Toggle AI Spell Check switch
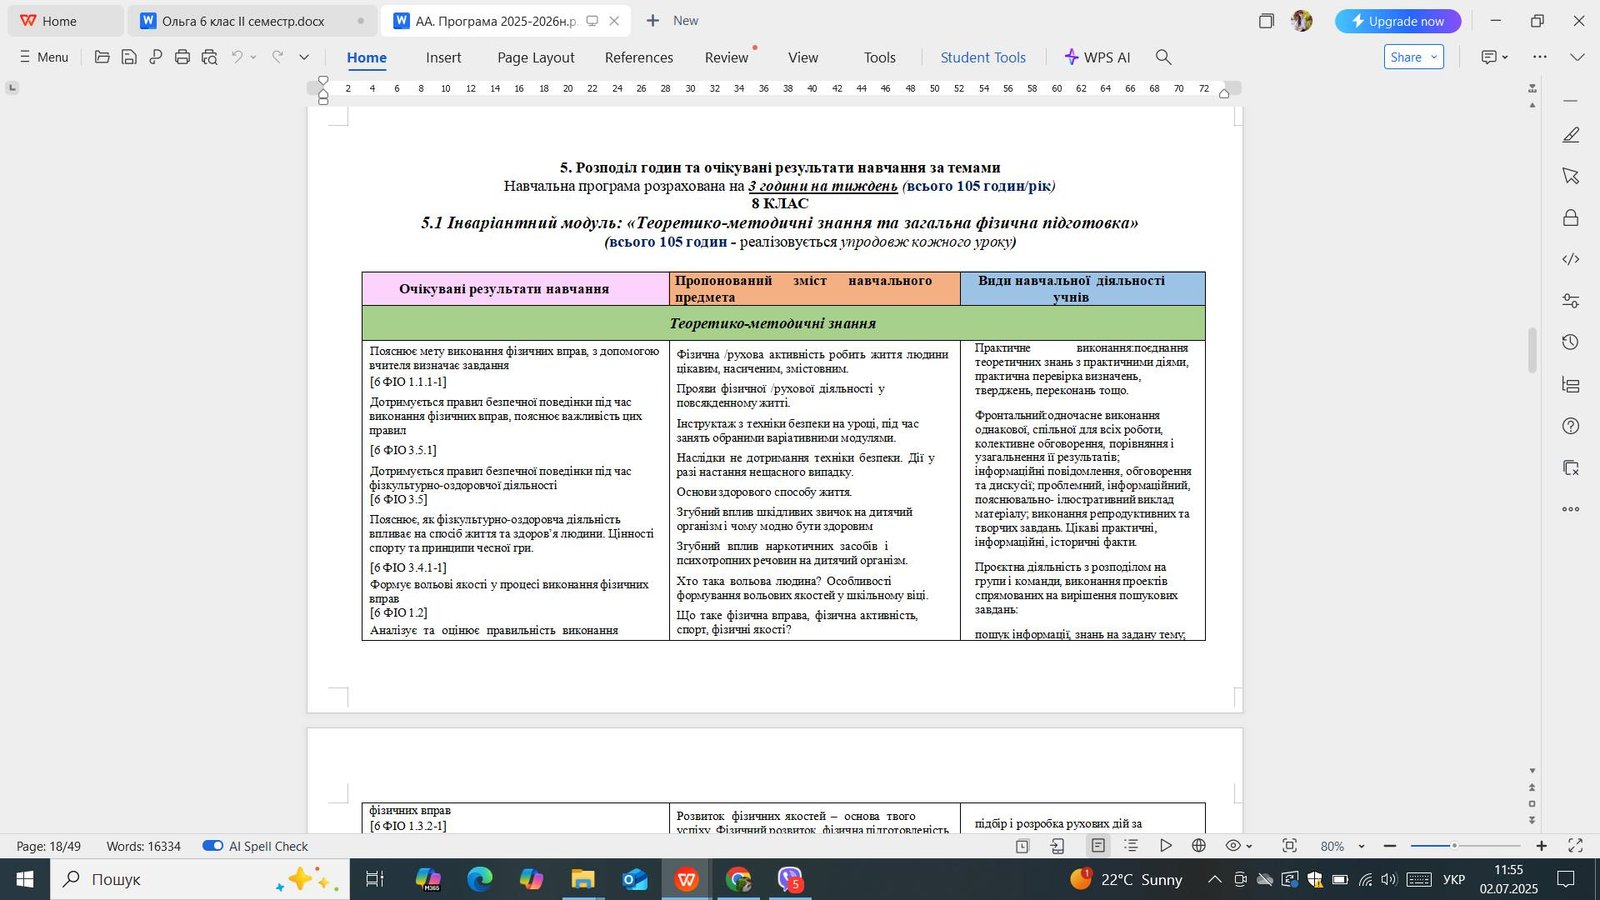This screenshot has height=900, width=1600. coord(212,846)
